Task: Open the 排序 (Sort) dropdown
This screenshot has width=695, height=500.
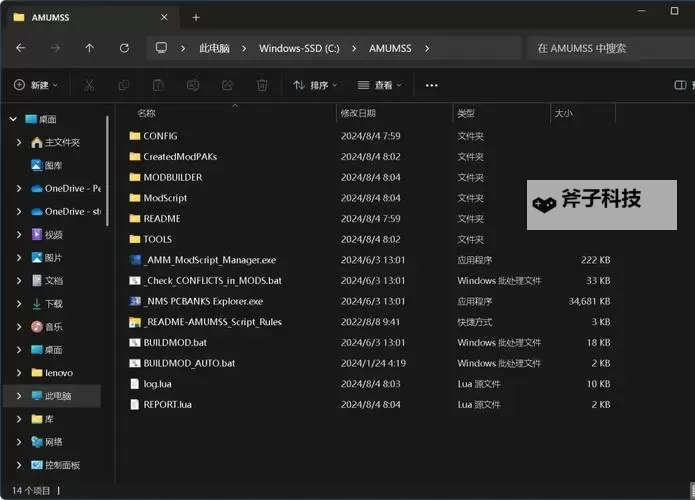Action: (316, 85)
